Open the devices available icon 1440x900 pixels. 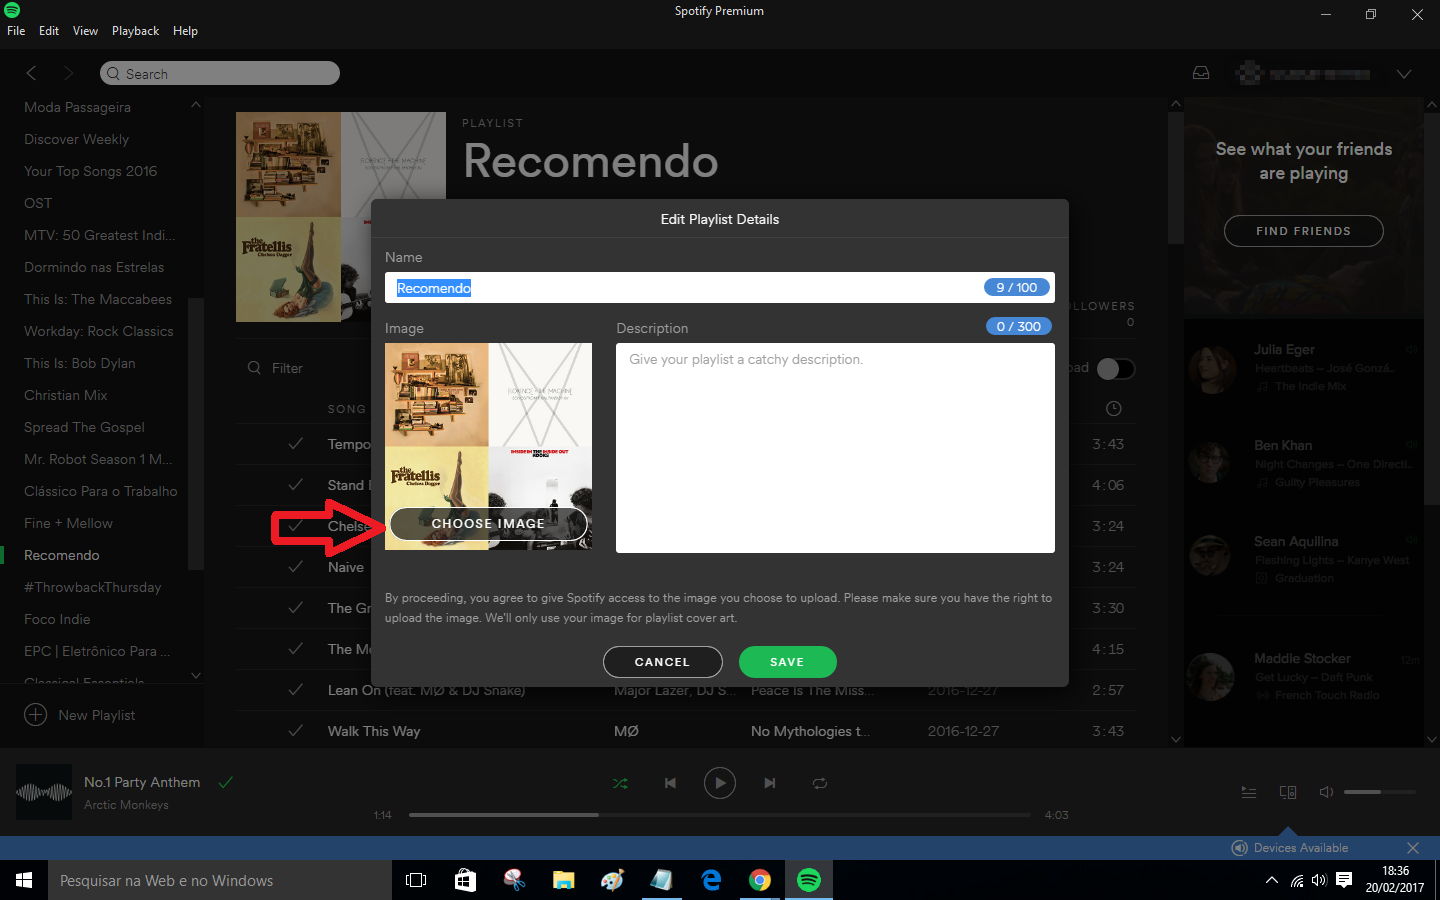(x=1288, y=792)
